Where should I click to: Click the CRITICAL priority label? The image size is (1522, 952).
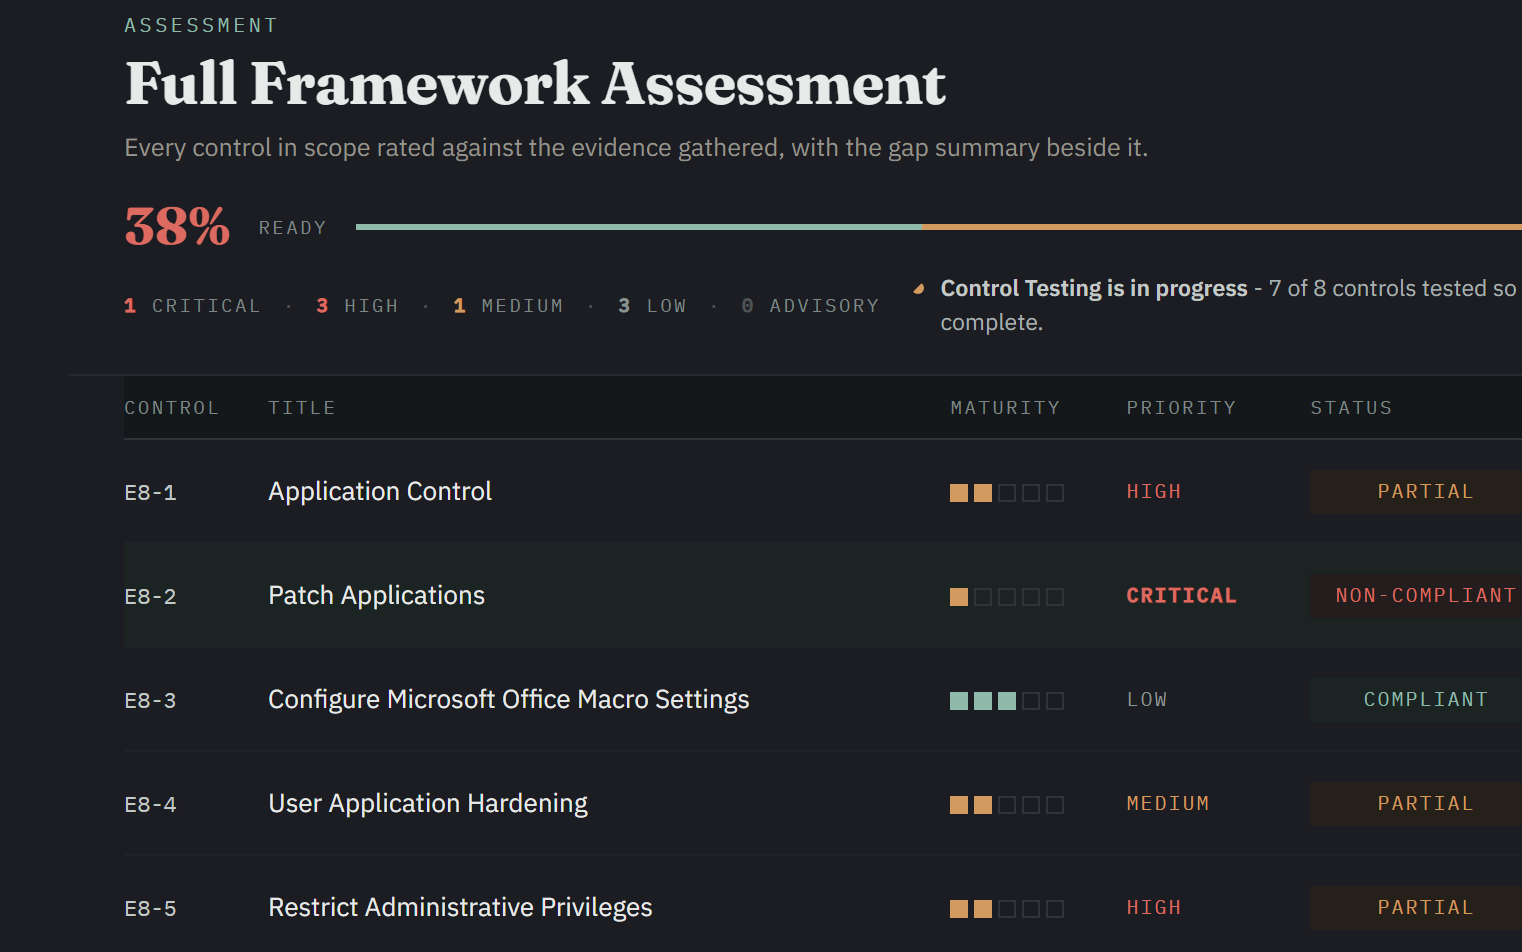1181,596
